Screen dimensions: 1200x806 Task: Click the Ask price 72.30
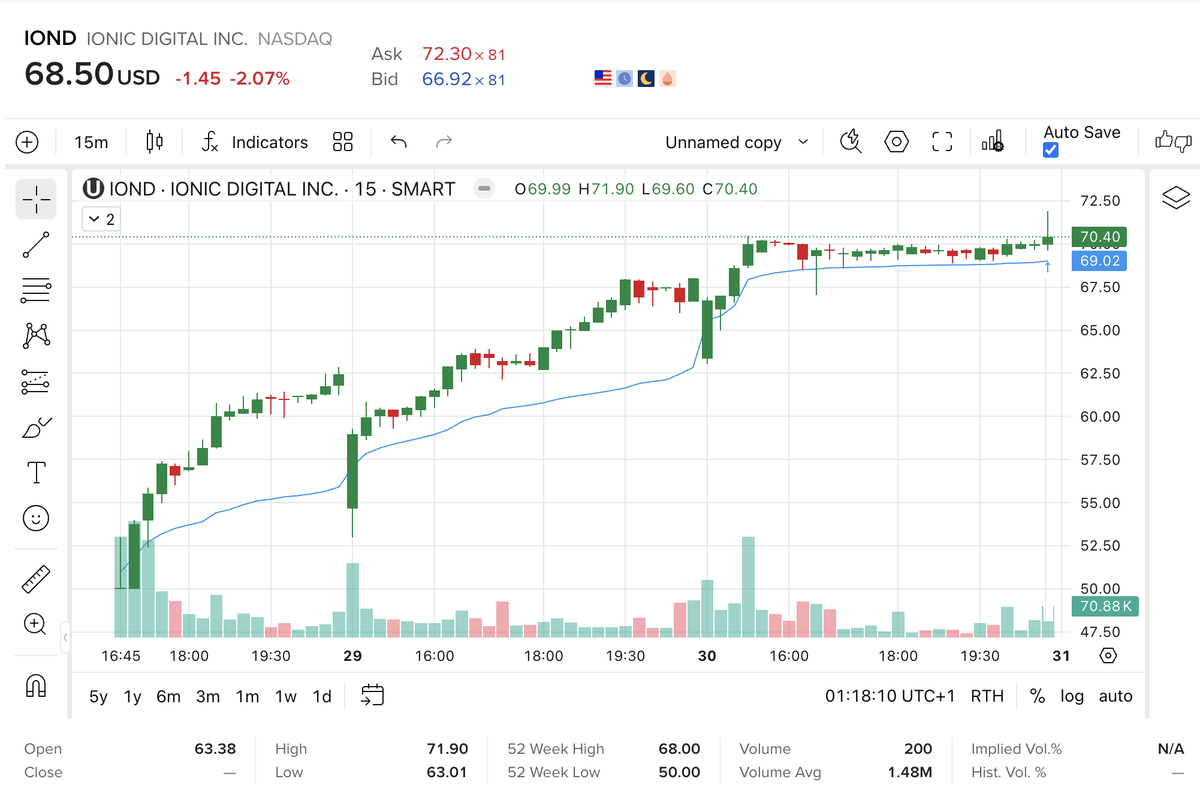[x=446, y=54]
